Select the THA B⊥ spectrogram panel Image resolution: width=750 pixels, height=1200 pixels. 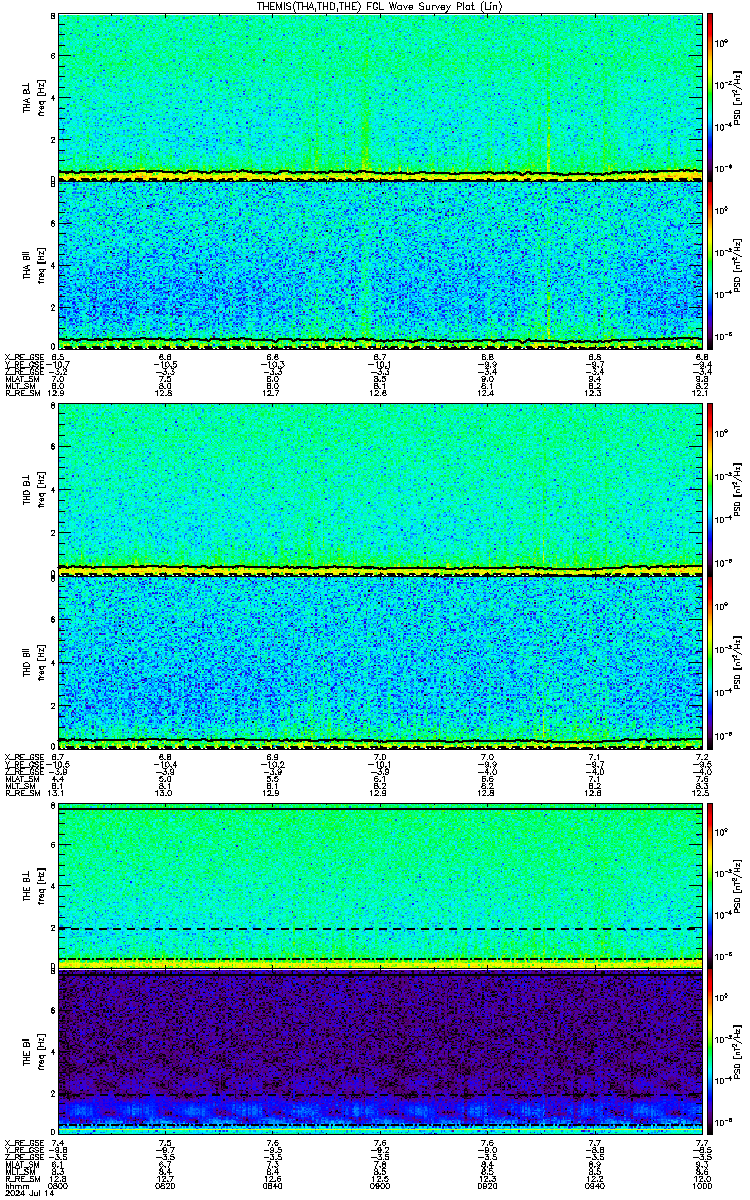380,97
